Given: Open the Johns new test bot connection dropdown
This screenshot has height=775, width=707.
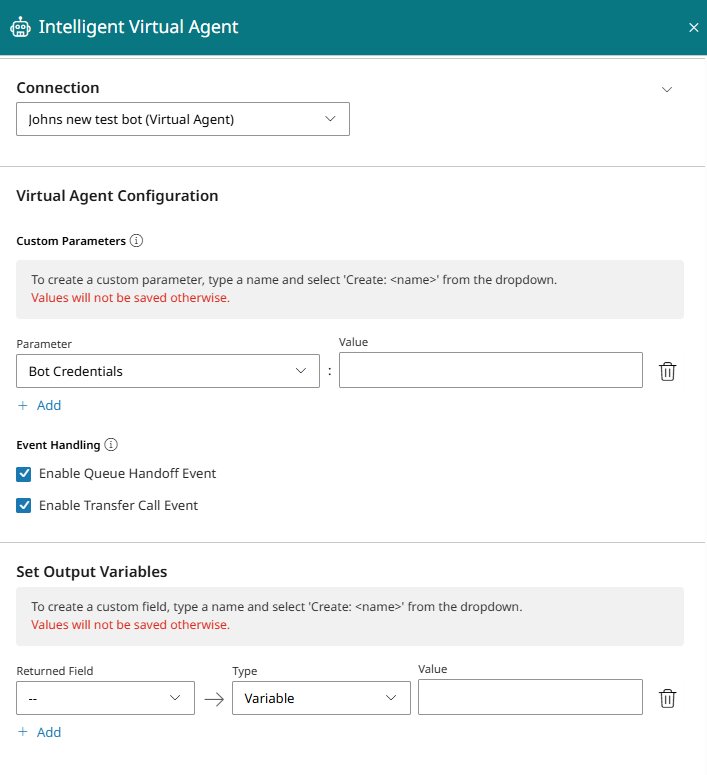Looking at the screenshot, I should pyautogui.click(x=183, y=119).
